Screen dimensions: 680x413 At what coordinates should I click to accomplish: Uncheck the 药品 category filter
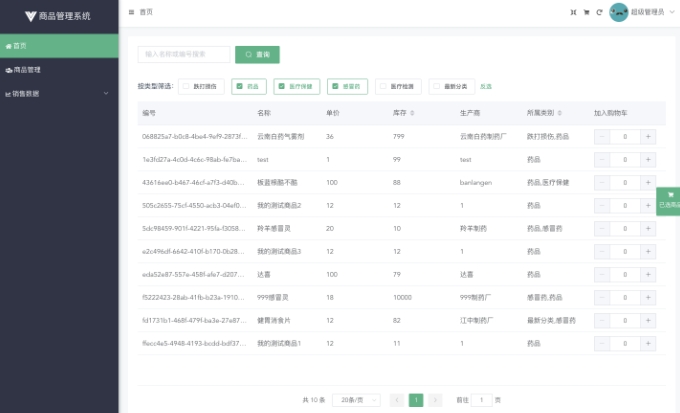click(x=249, y=86)
